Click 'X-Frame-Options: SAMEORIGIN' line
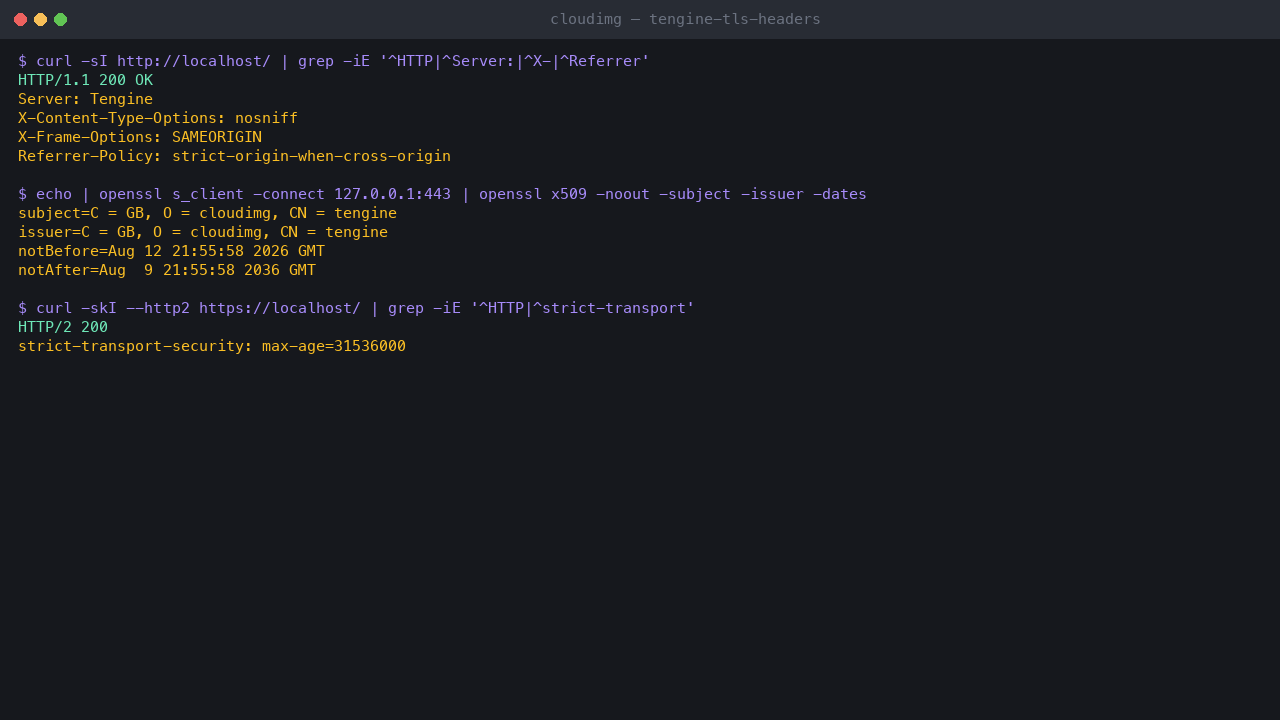The height and width of the screenshot is (720, 1280). coord(140,137)
